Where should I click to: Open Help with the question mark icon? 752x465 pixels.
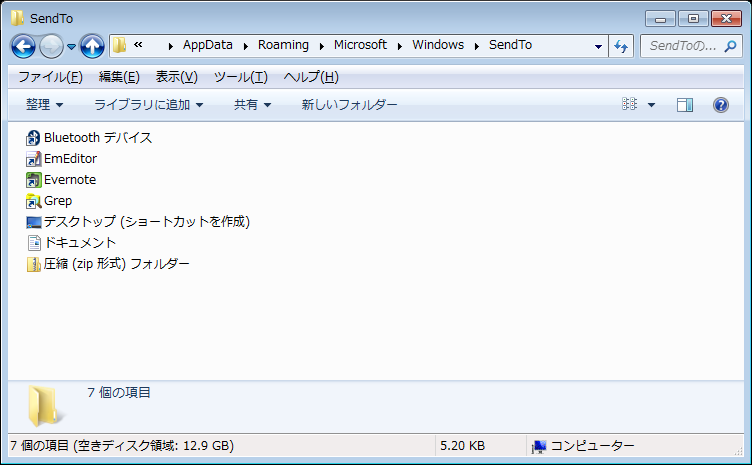[721, 105]
